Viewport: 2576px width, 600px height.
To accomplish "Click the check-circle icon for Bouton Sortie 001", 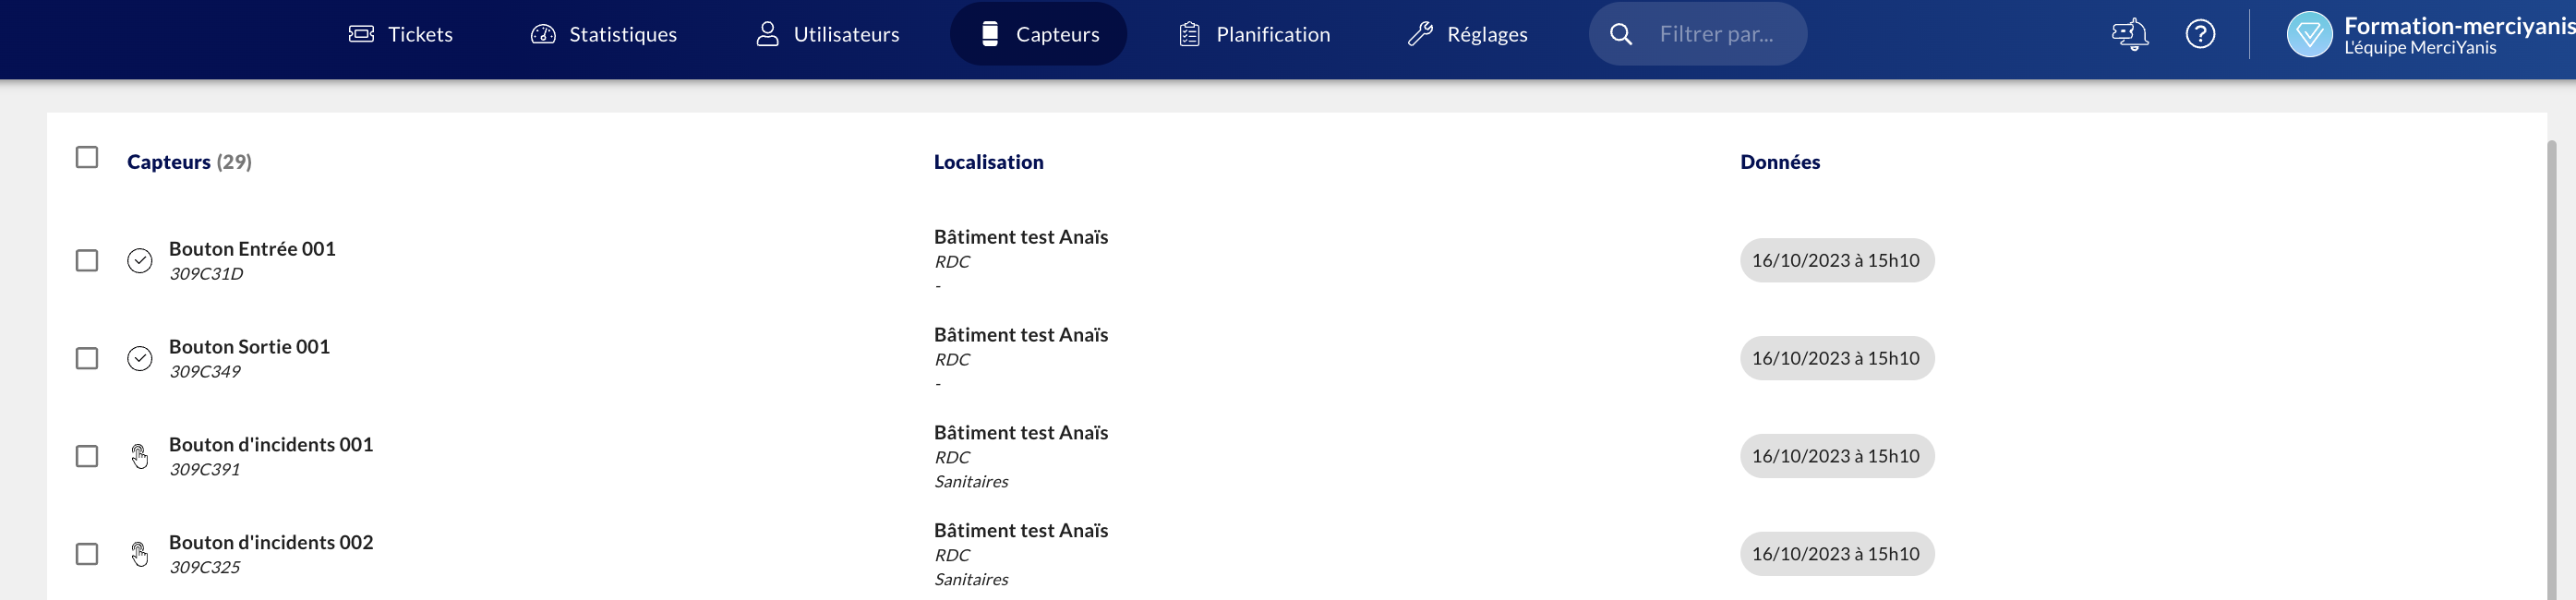I will coord(140,359).
